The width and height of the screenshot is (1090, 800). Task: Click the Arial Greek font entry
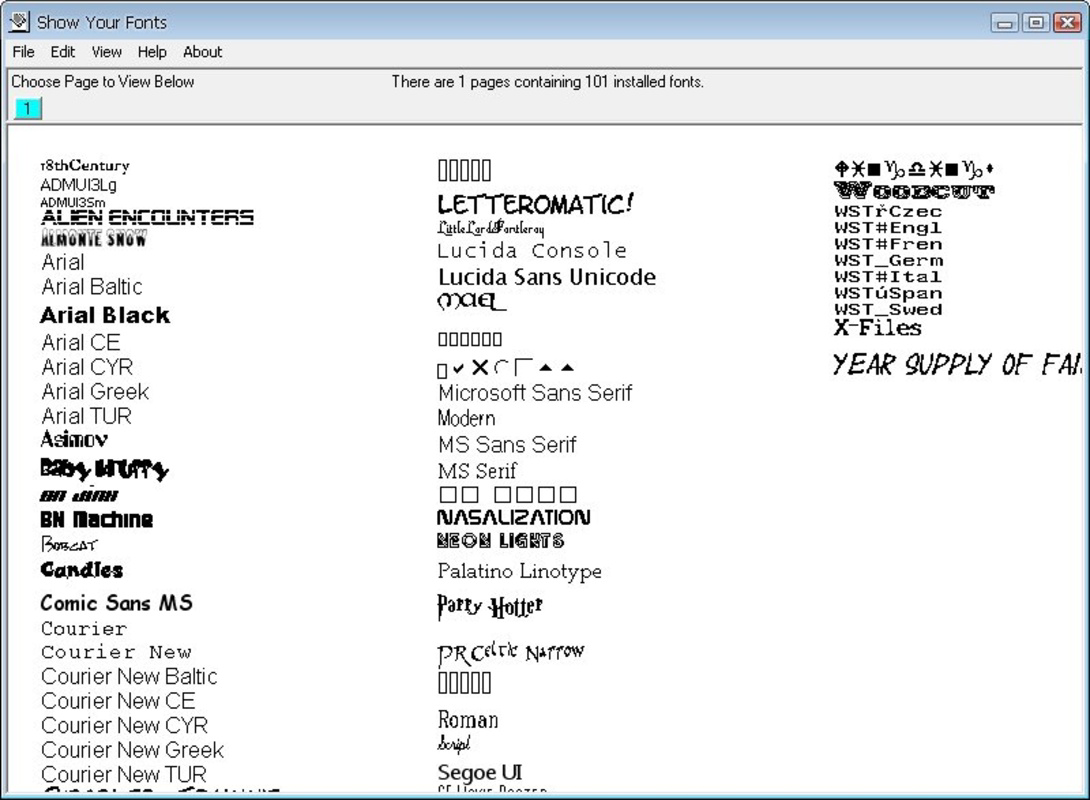pyautogui.click(x=95, y=391)
